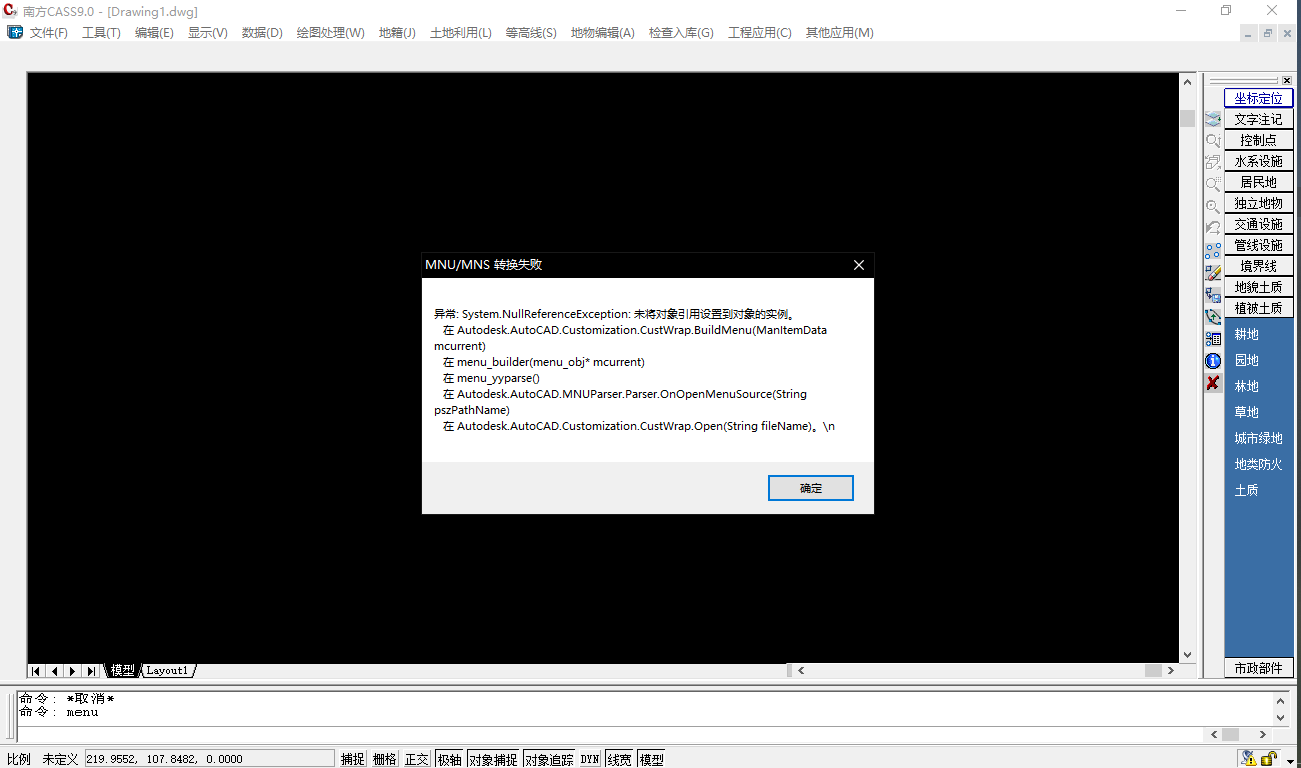Image resolution: width=1301 pixels, height=768 pixels.
Task: Click the 确定 button in error dialog
Action: [810, 488]
